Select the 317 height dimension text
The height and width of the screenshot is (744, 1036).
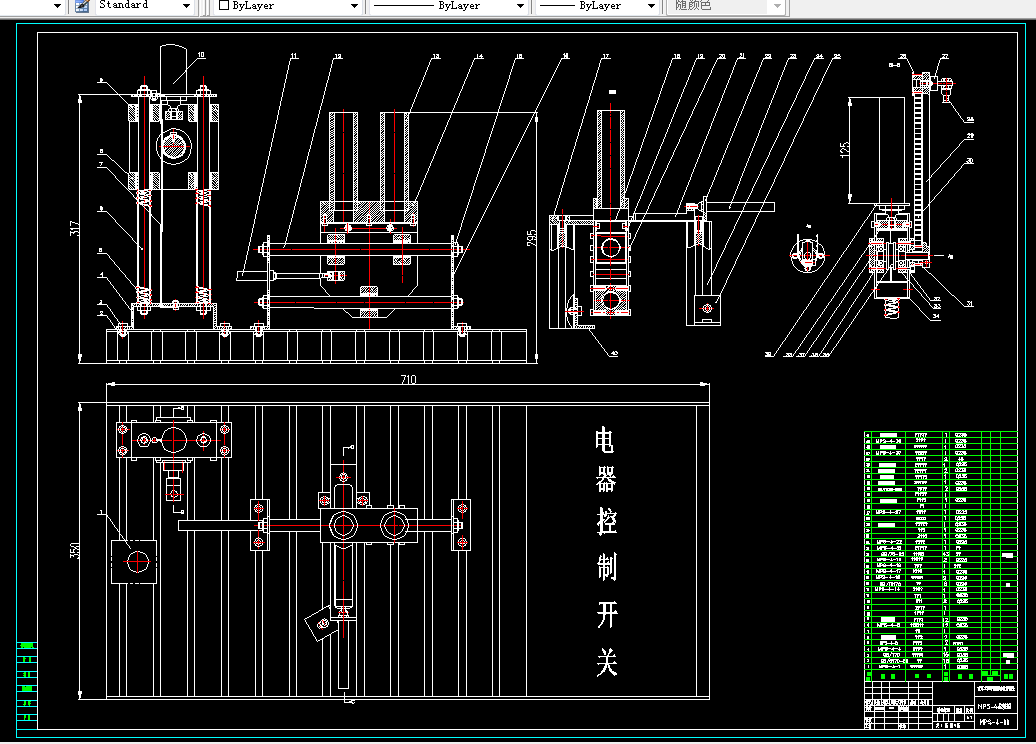click(x=75, y=229)
